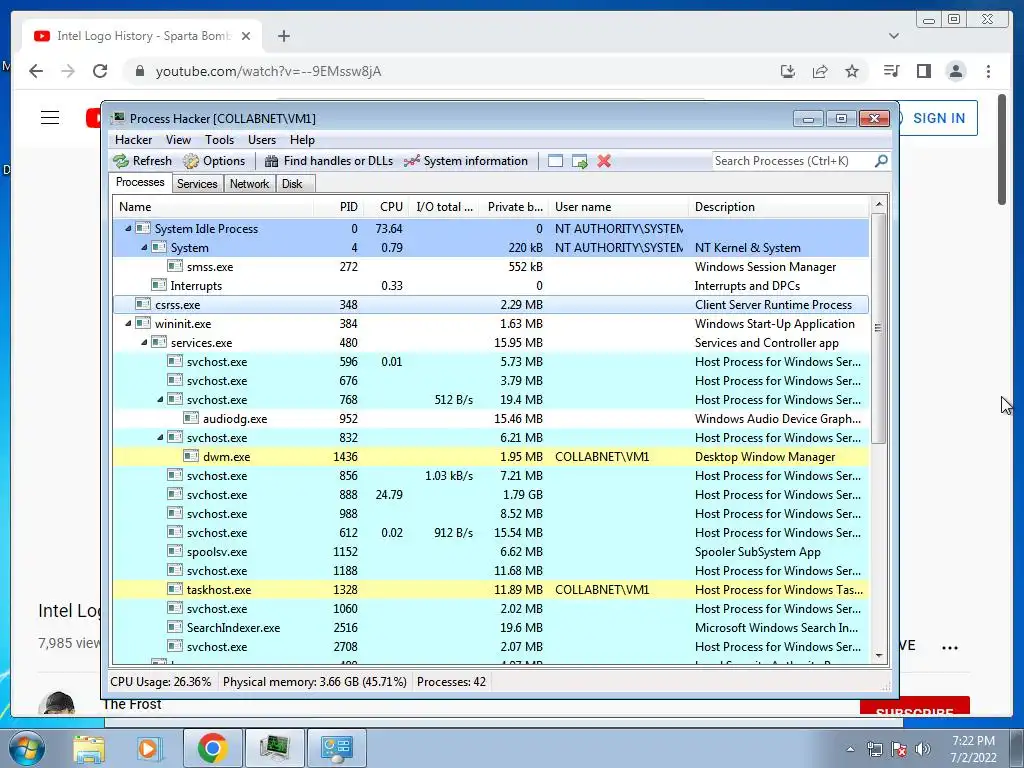
Task: Click the CPU Usage status bar entry
Action: [161, 682]
